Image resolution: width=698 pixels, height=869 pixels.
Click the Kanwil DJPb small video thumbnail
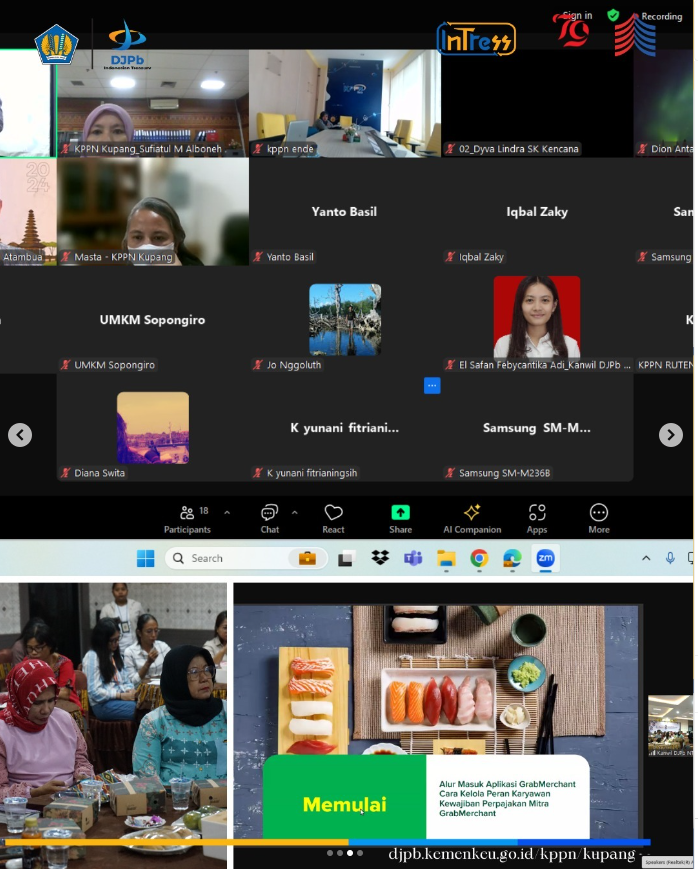670,726
